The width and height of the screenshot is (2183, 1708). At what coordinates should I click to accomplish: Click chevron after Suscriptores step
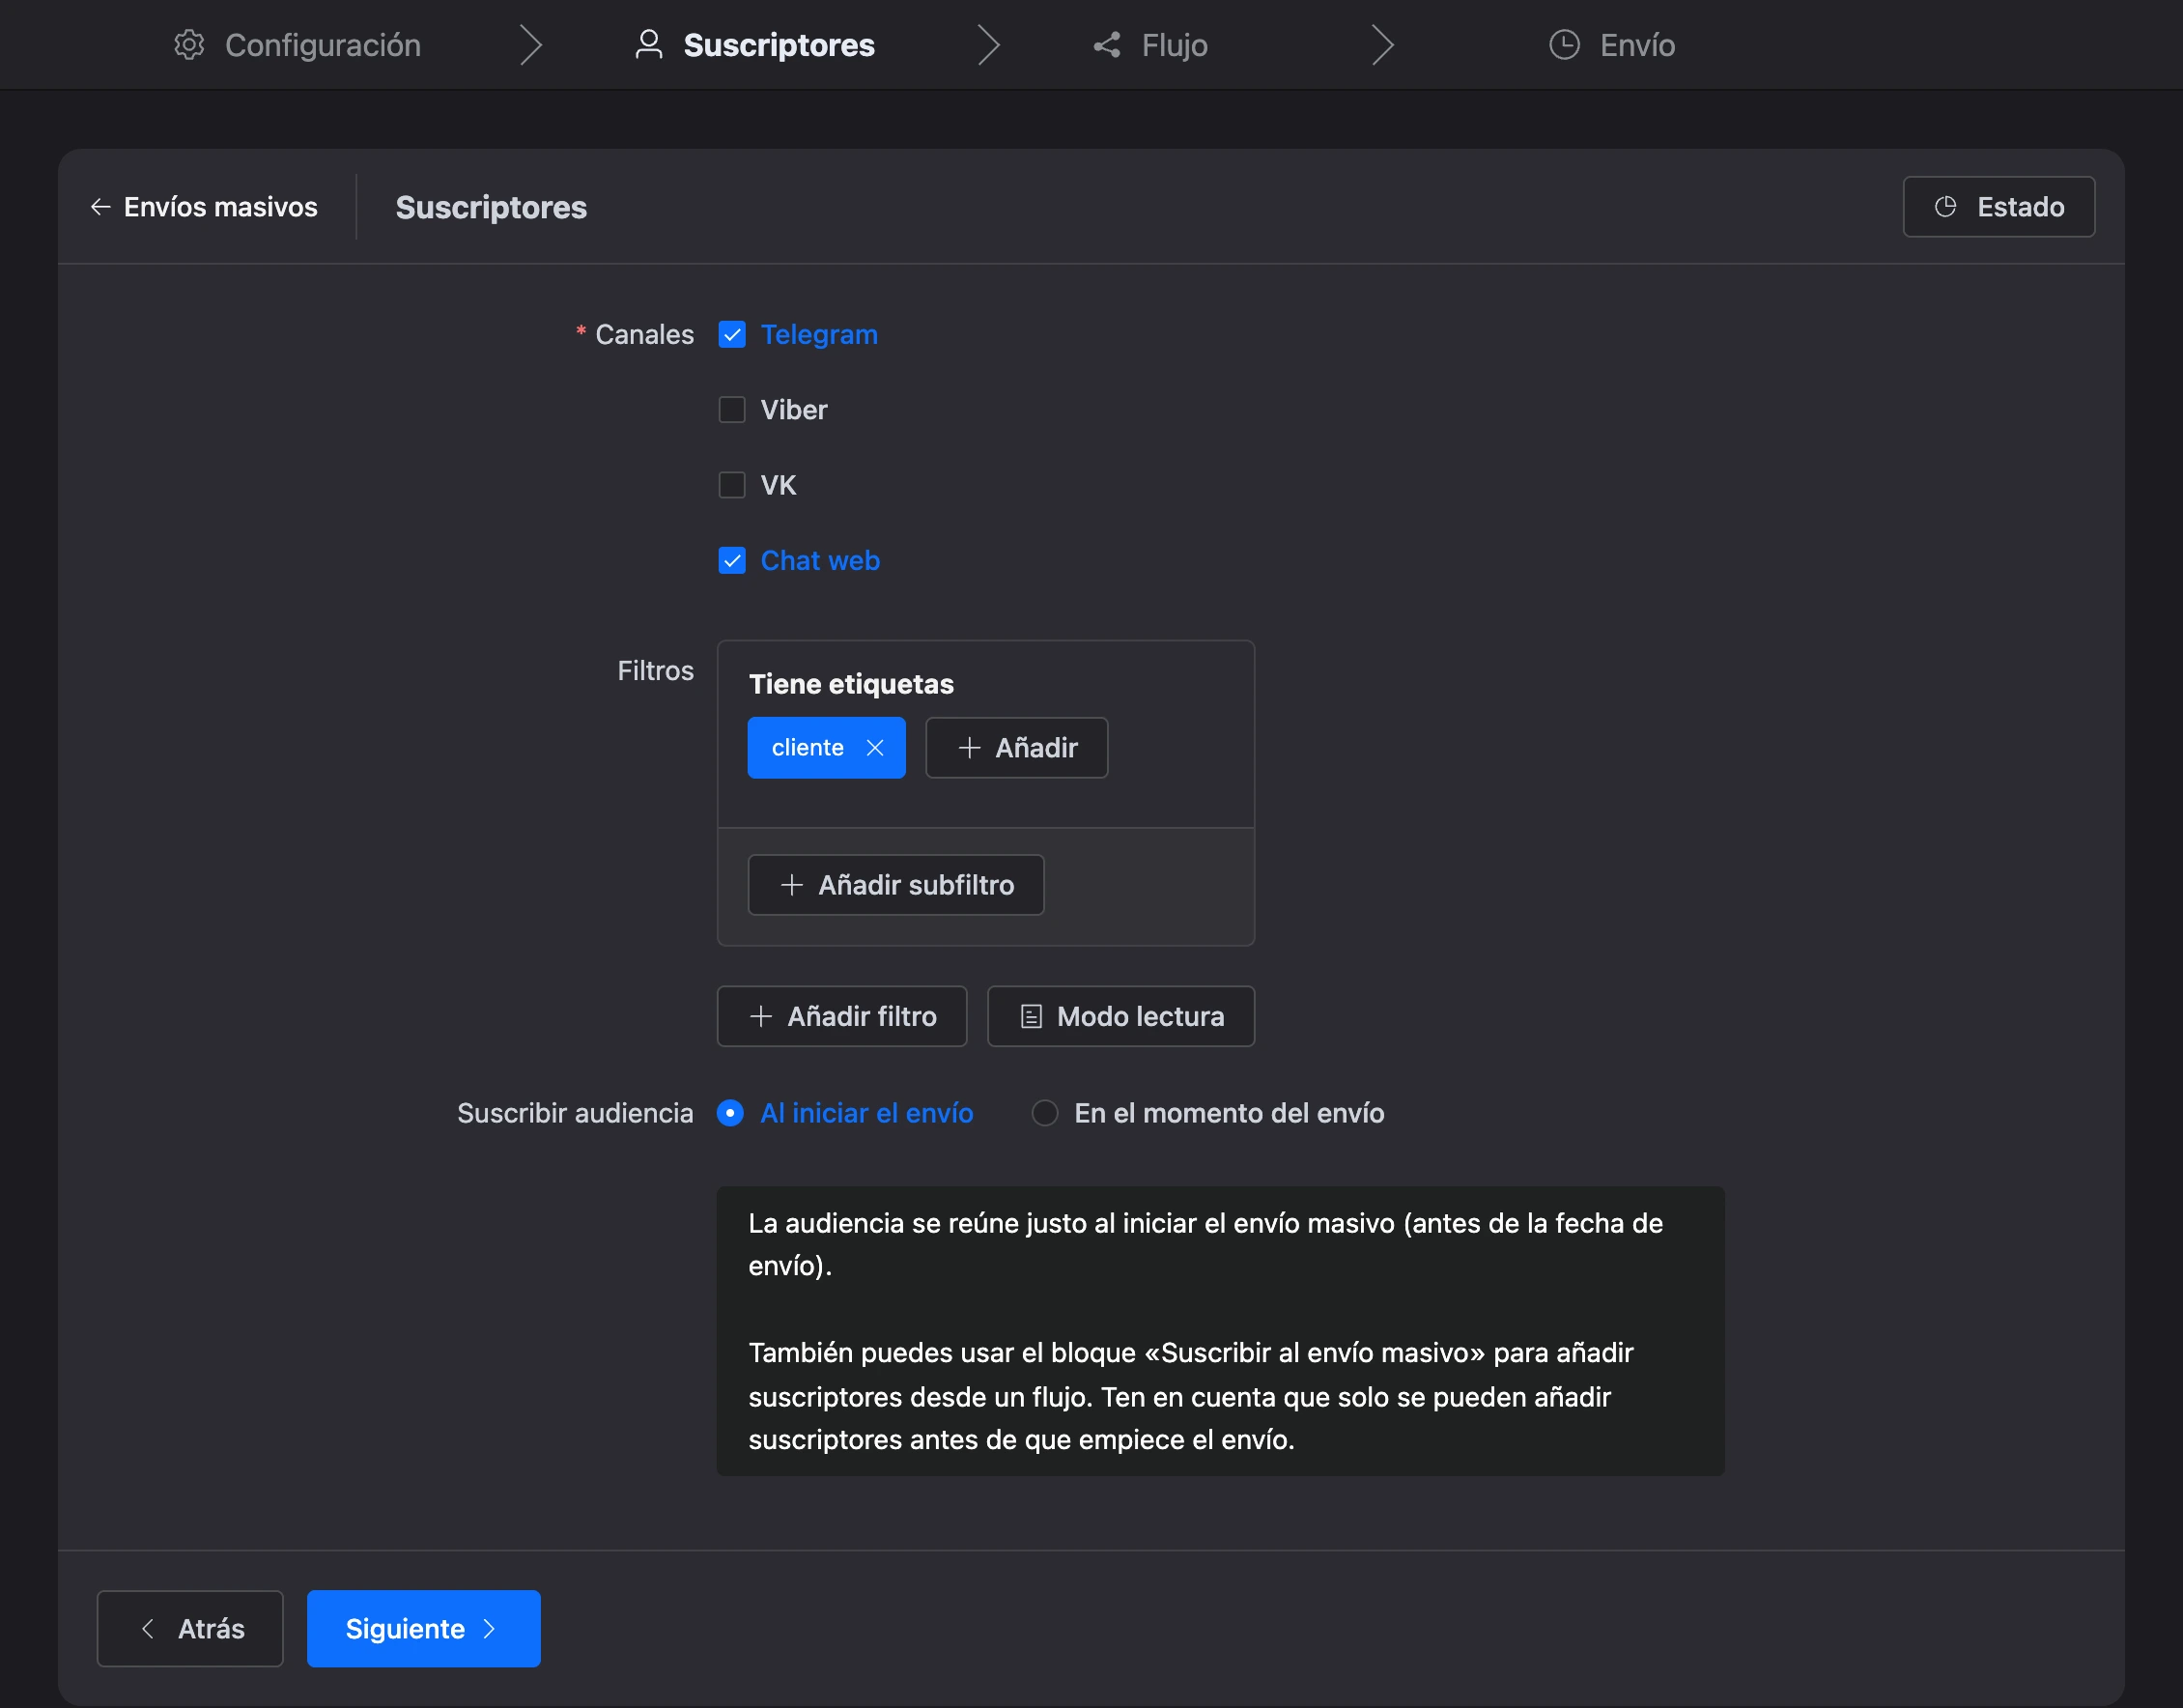(x=989, y=45)
